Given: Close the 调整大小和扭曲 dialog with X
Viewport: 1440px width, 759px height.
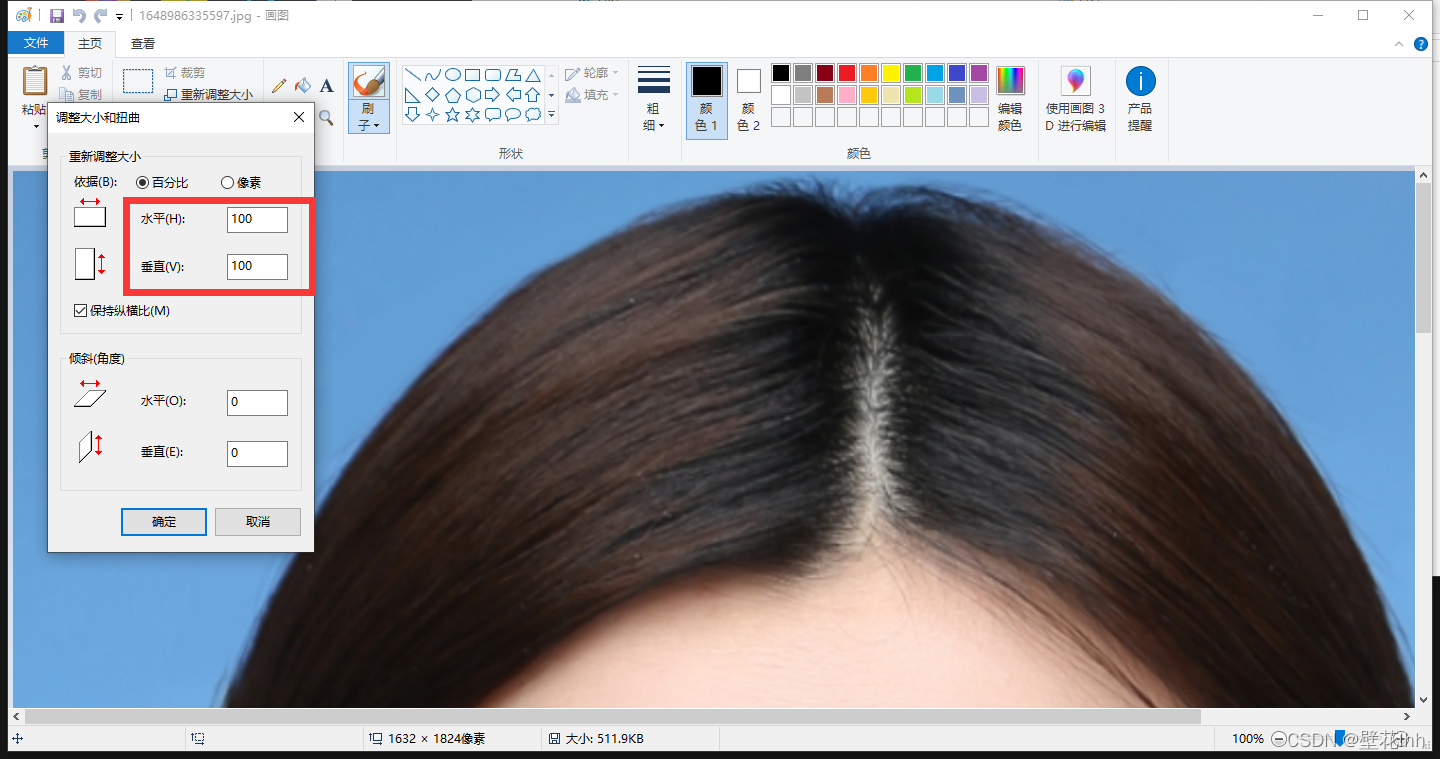Looking at the screenshot, I should 298,117.
